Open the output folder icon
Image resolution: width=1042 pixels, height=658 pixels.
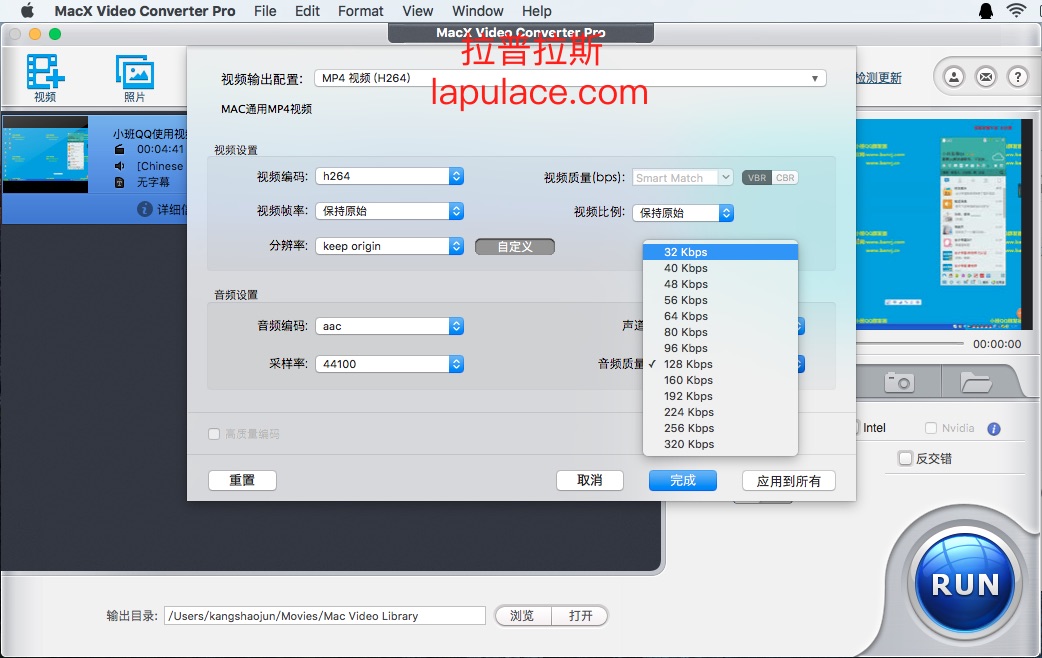point(976,382)
